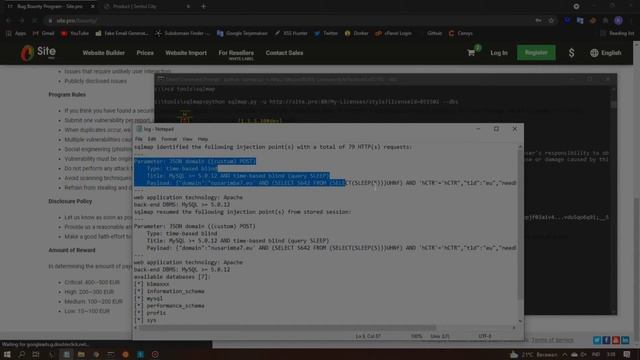Click Notepad horizontal scrollbar
The image size is (640, 360).
click(288, 328)
